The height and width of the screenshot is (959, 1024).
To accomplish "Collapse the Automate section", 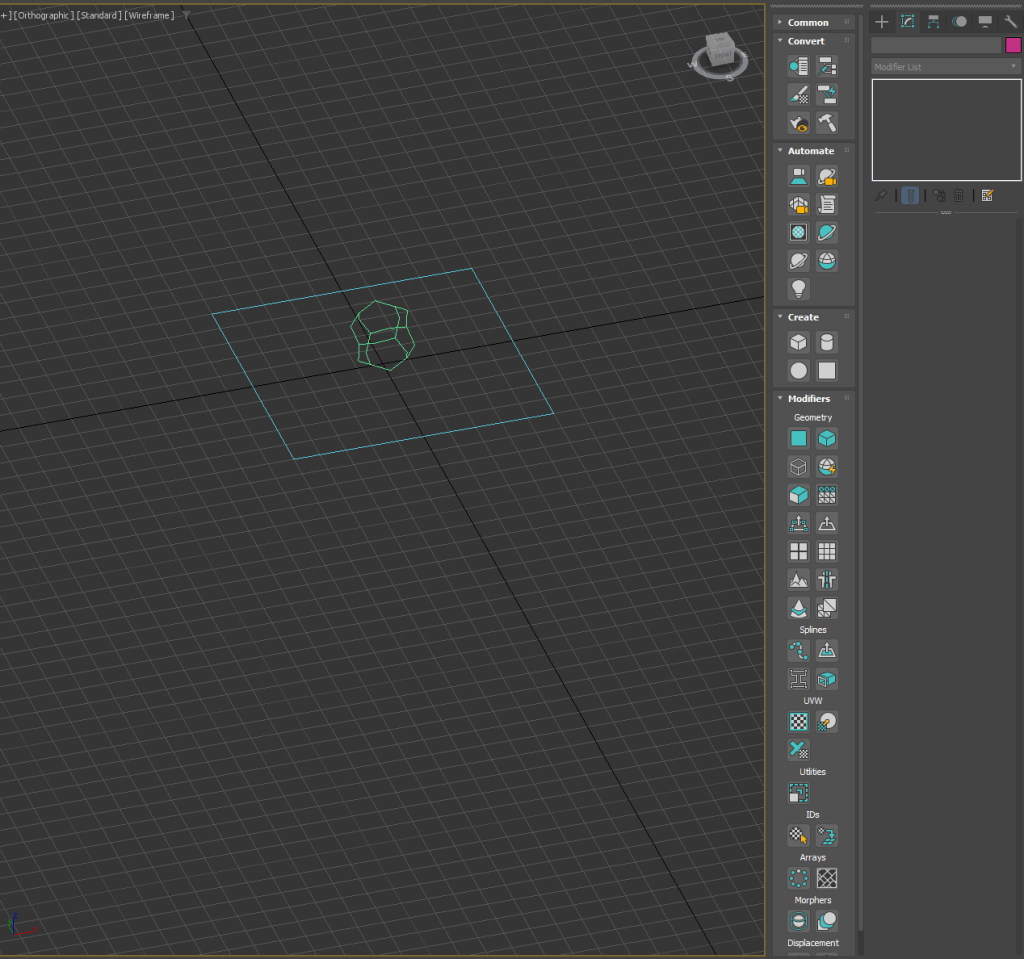I will (x=810, y=151).
